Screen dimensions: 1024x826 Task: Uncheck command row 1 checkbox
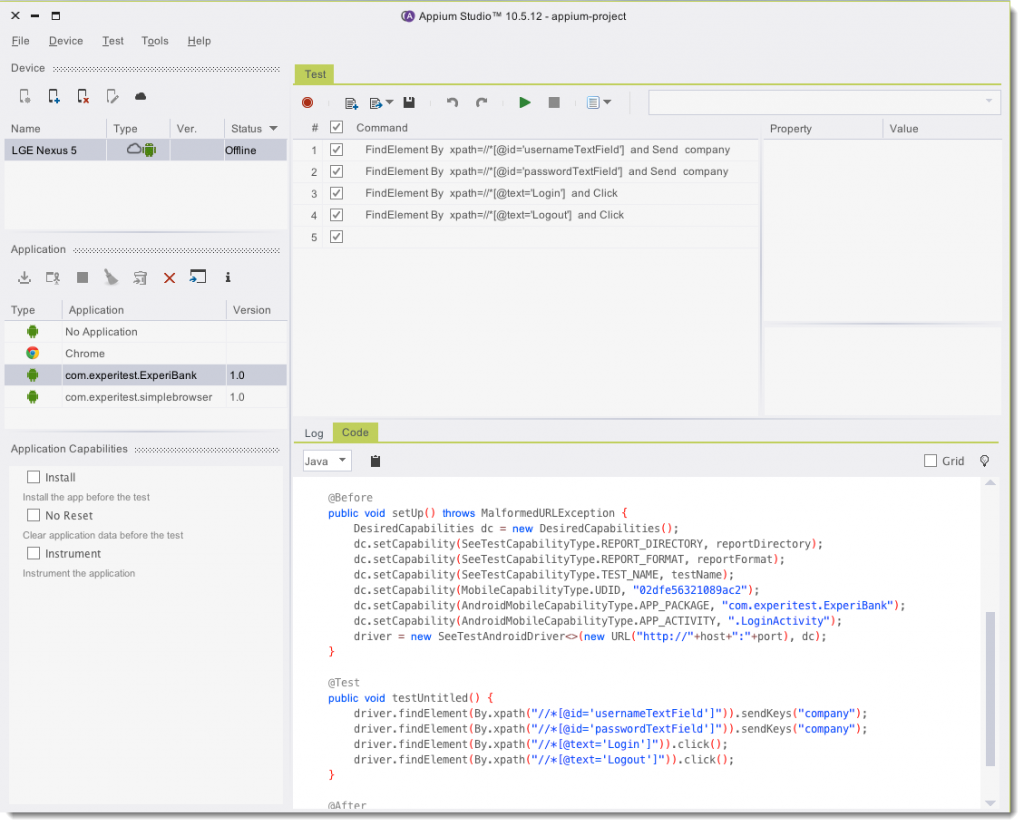pyautogui.click(x=336, y=150)
